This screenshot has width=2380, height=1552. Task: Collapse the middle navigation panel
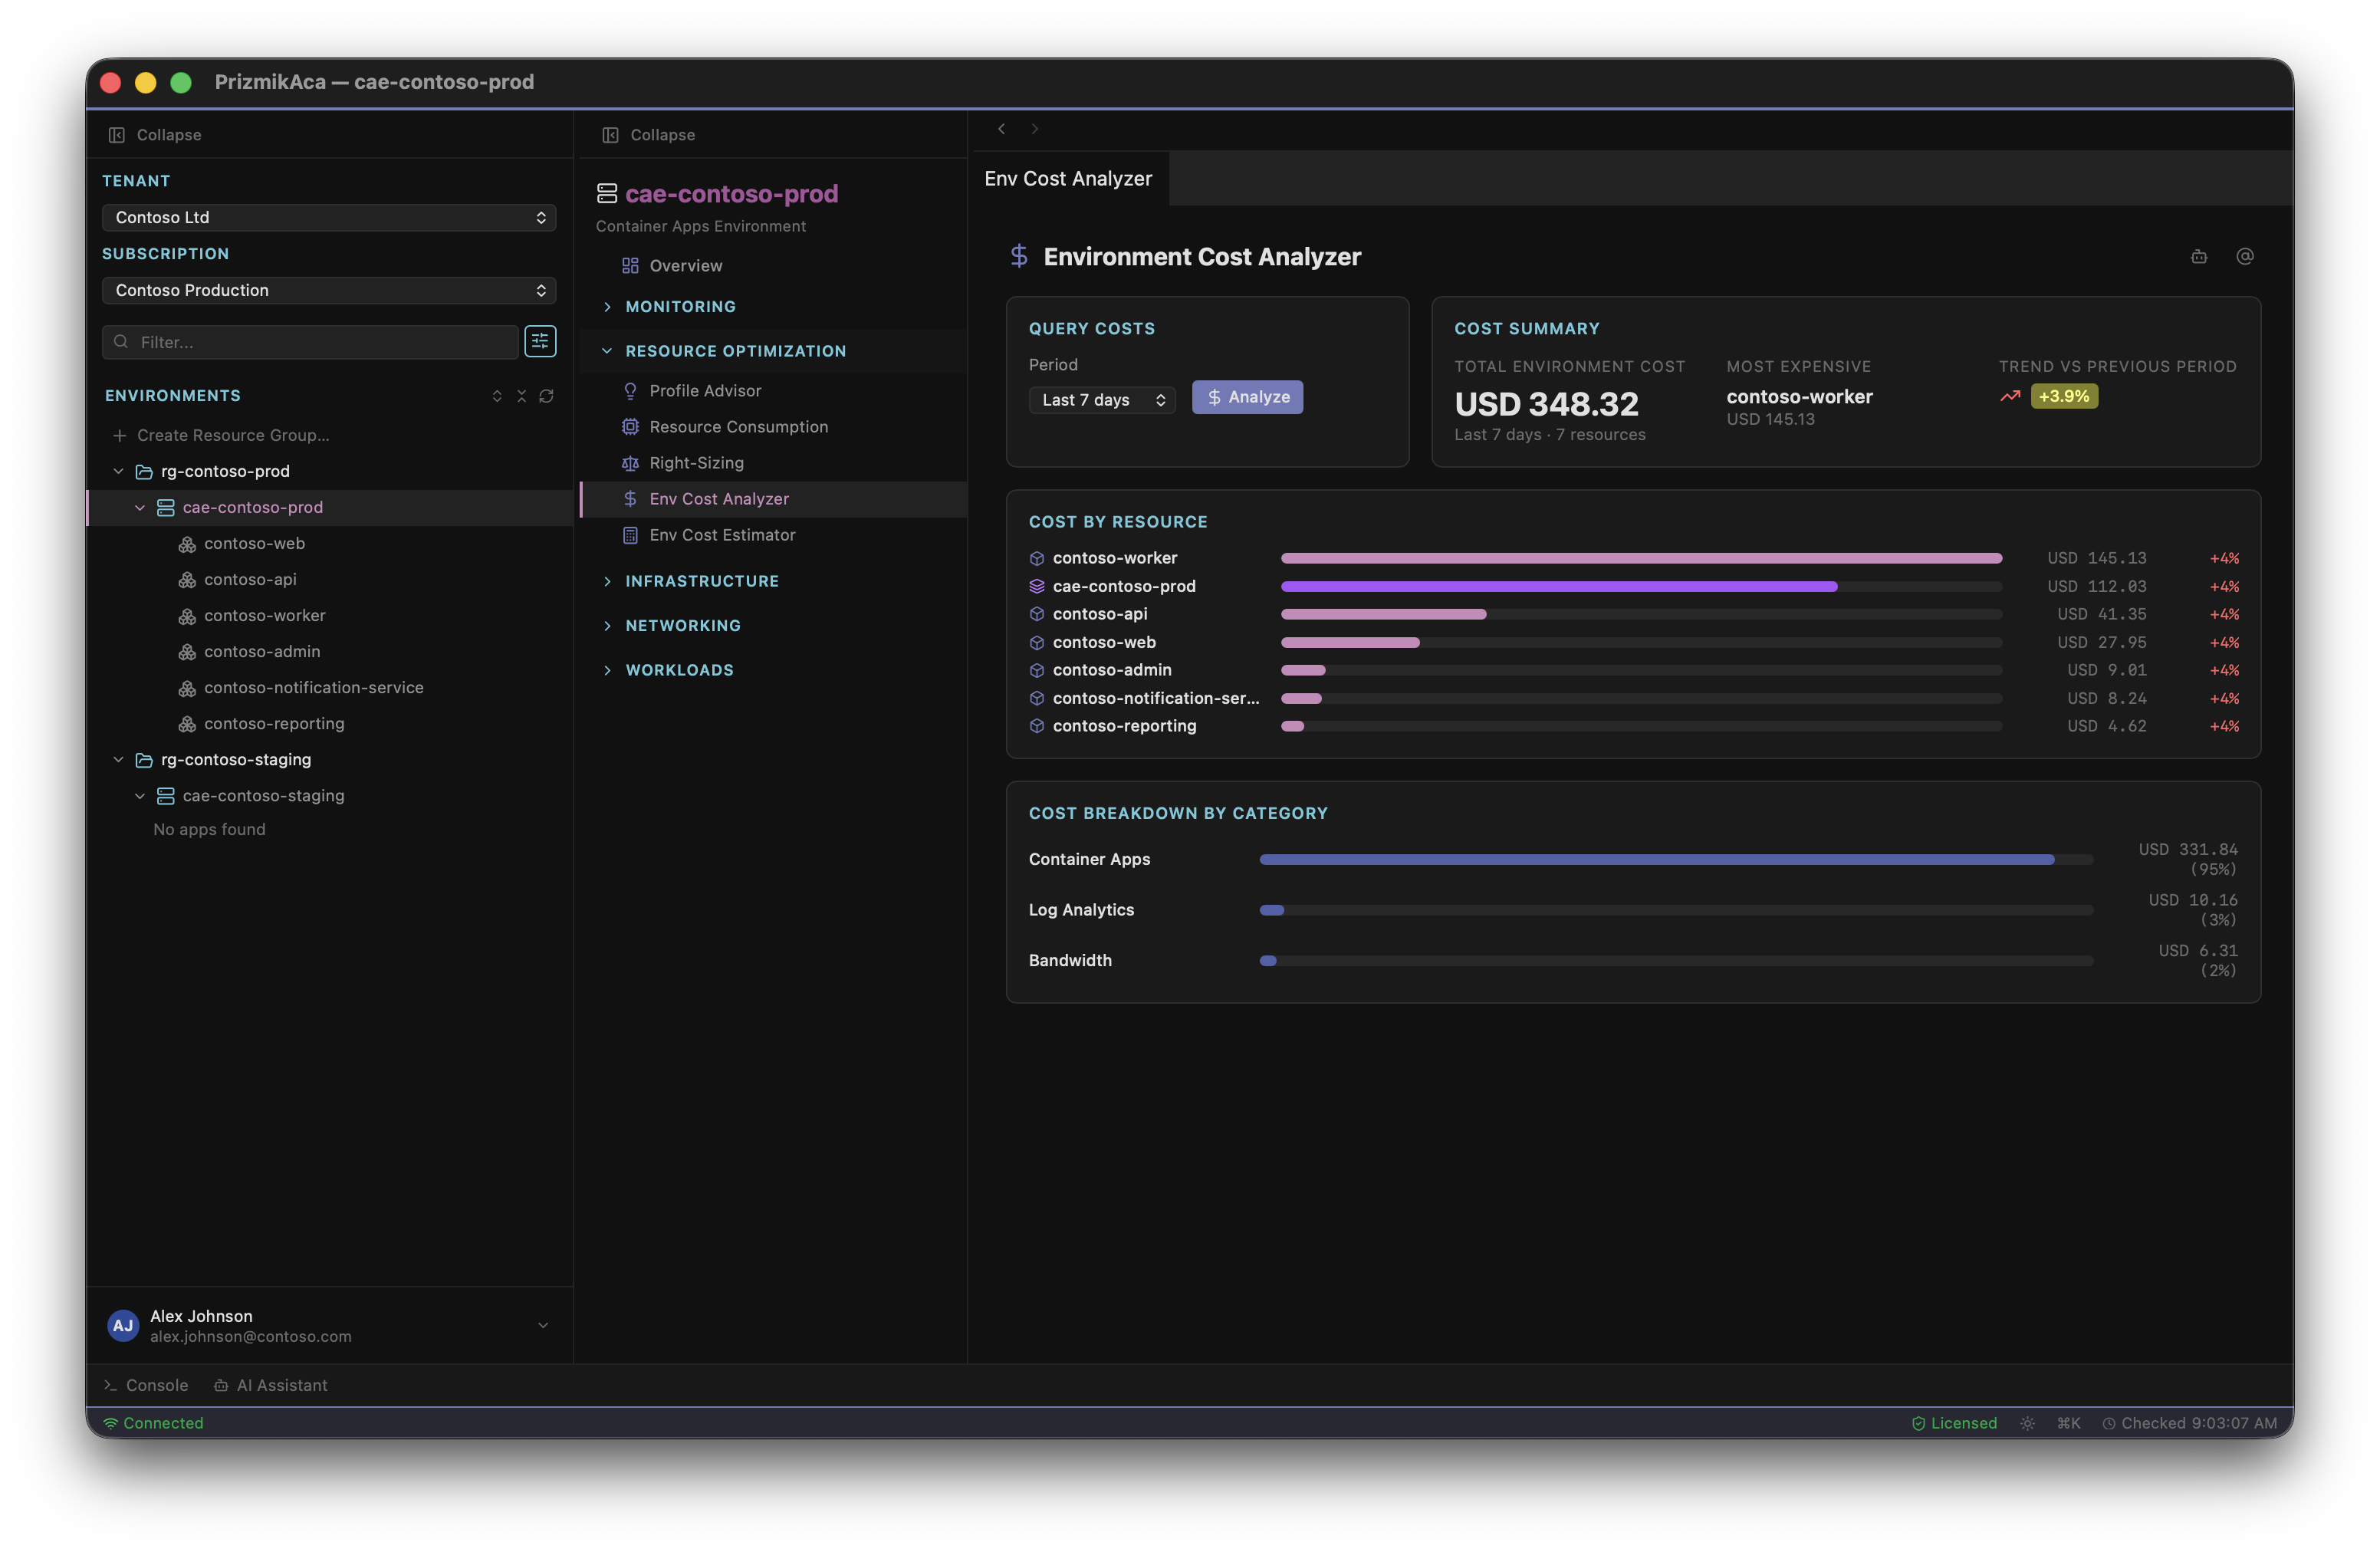pyautogui.click(x=649, y=135)
